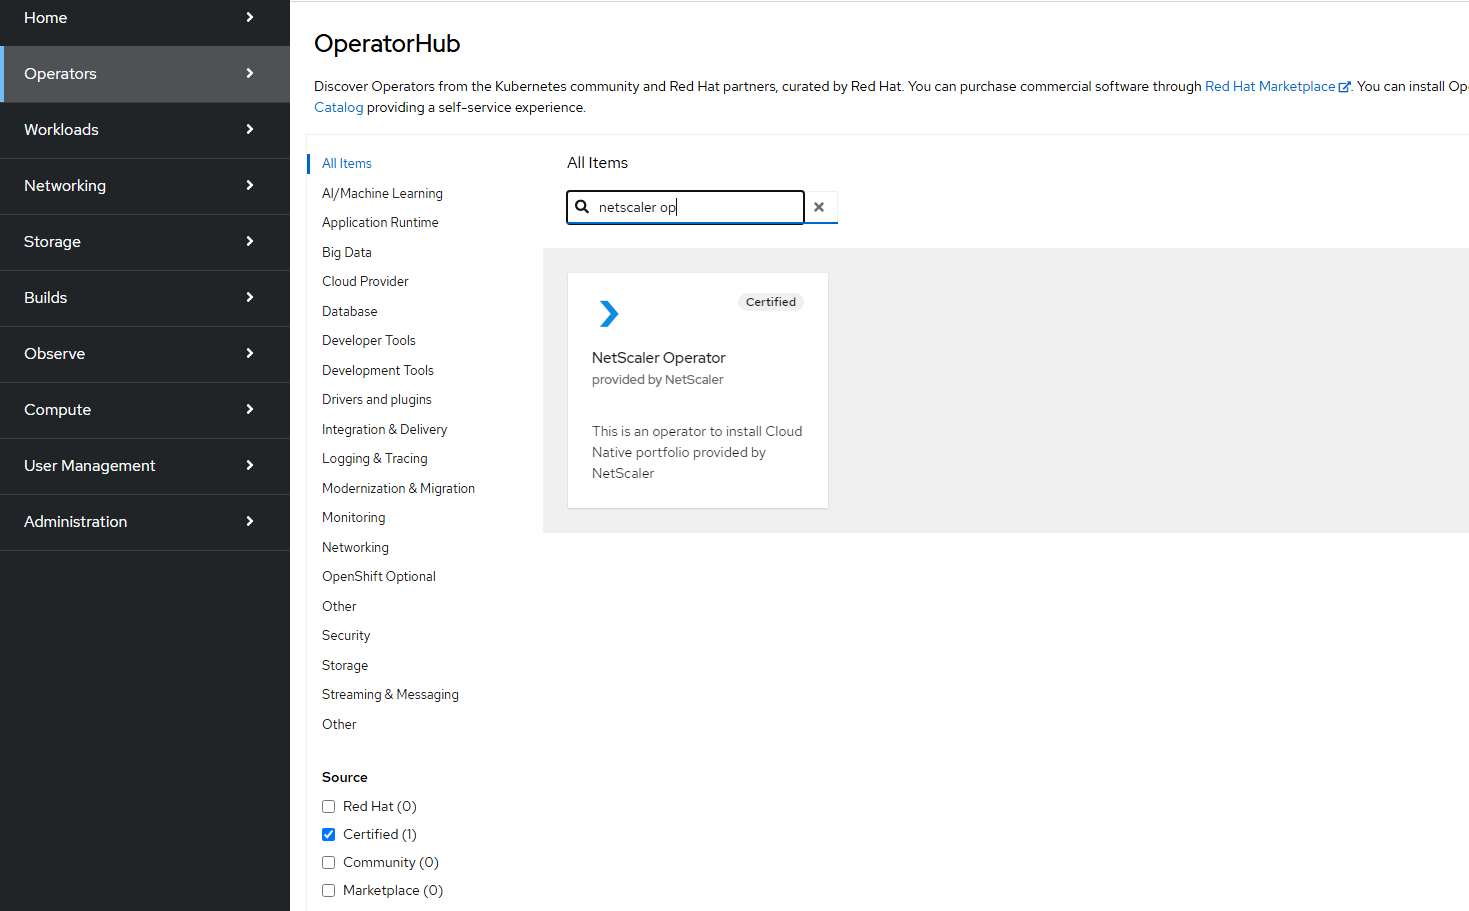Filter by Streaming & Messaging
The image size is (1469, 911).
tap(390, 694)
